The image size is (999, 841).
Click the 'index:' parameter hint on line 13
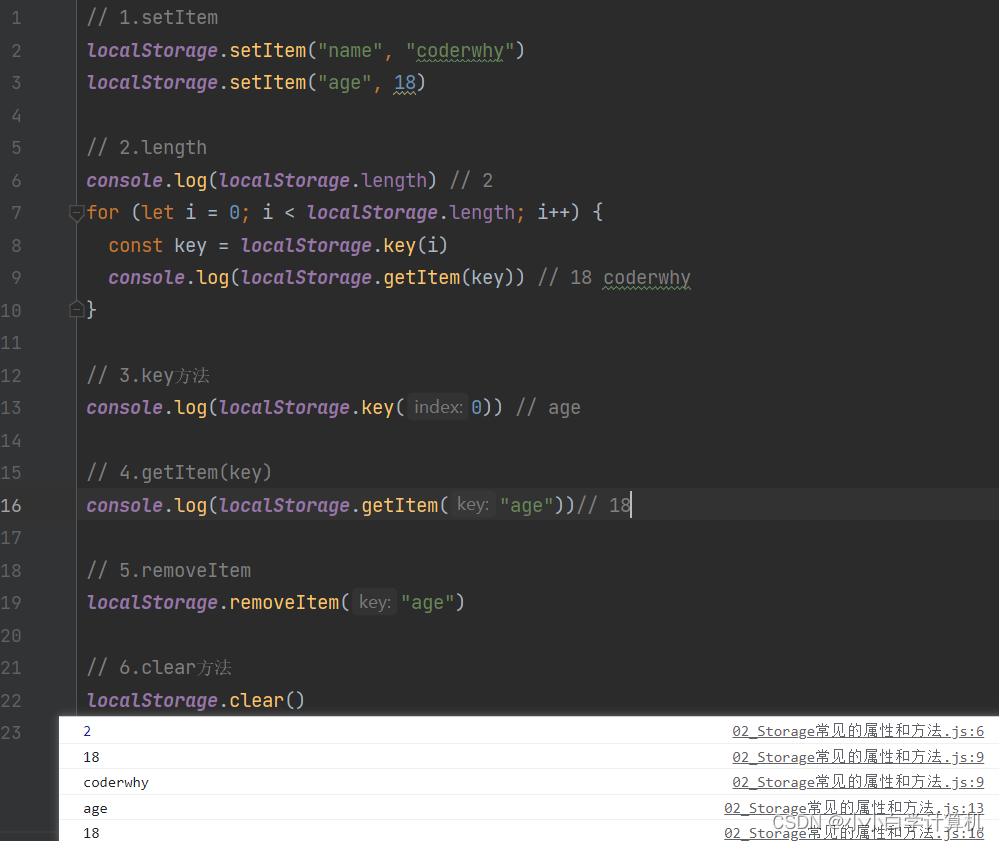[438, 407]
